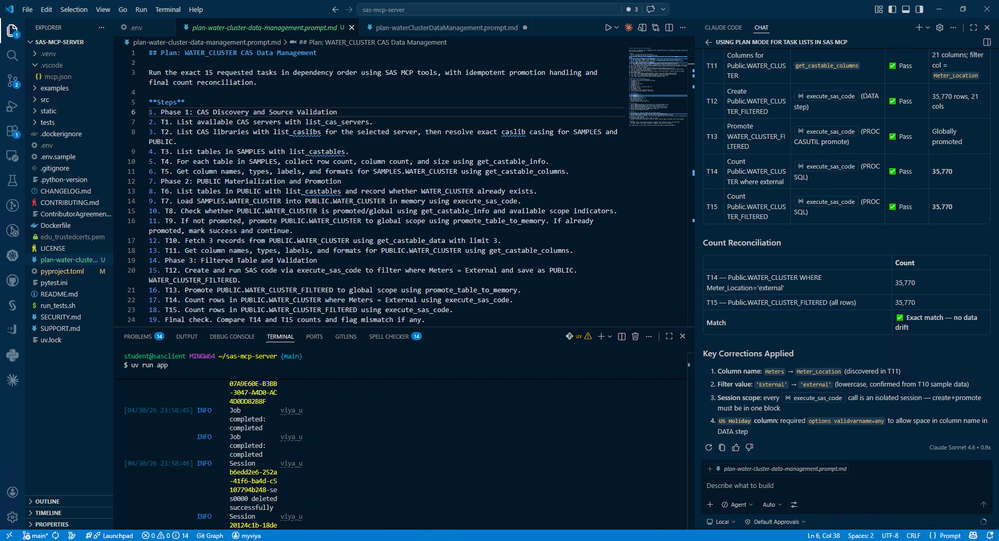Switch to the DEBUG CONSOLE tab

pyautogui.click(x=232, y=336)
